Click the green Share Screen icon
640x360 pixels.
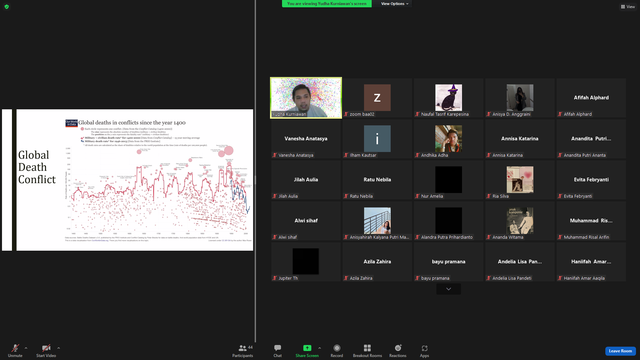coord(307,348)
